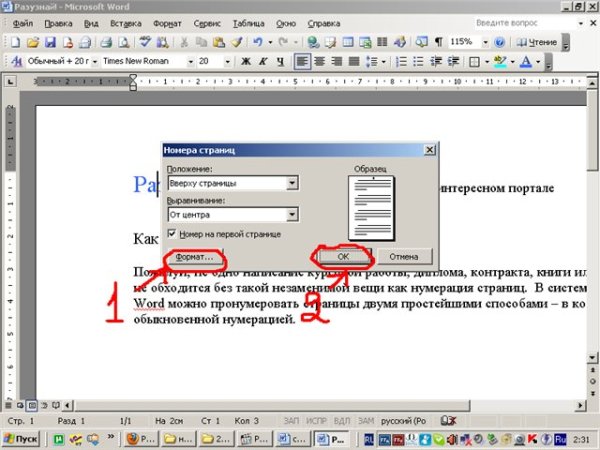Open the Правка menu
This screenshot has width=600, height=450.
(x=58, y=23)
